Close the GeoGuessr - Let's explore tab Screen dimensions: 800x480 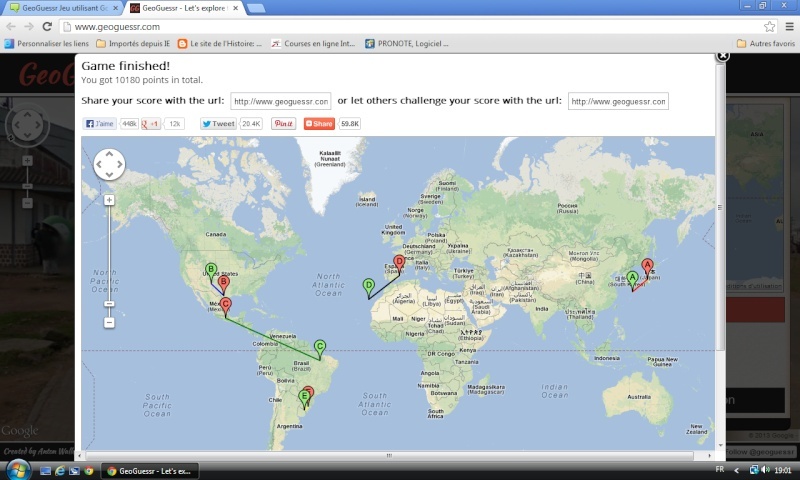coord(235,8)
